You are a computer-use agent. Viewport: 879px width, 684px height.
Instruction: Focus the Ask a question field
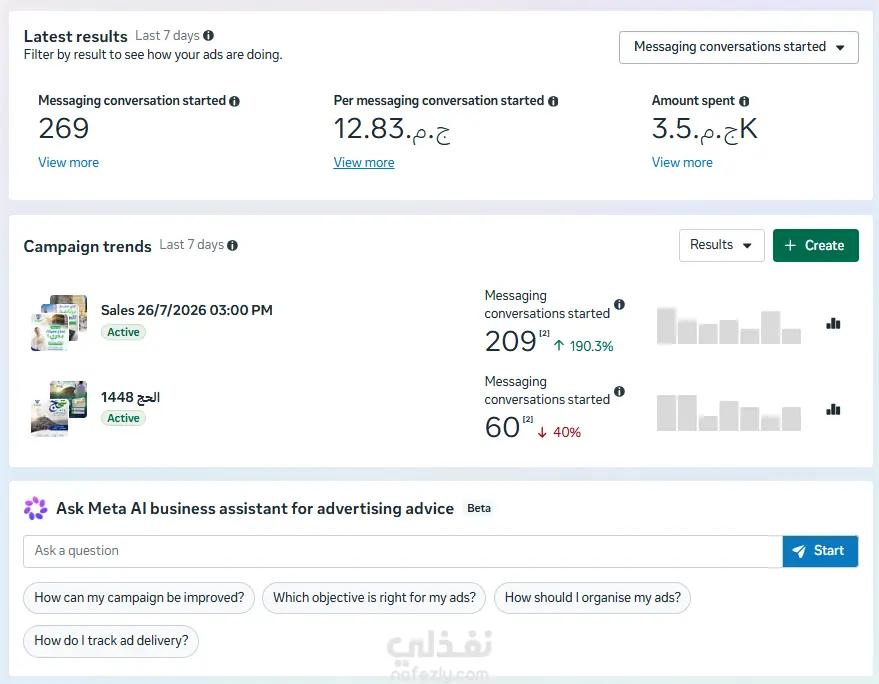coord(403,551)
